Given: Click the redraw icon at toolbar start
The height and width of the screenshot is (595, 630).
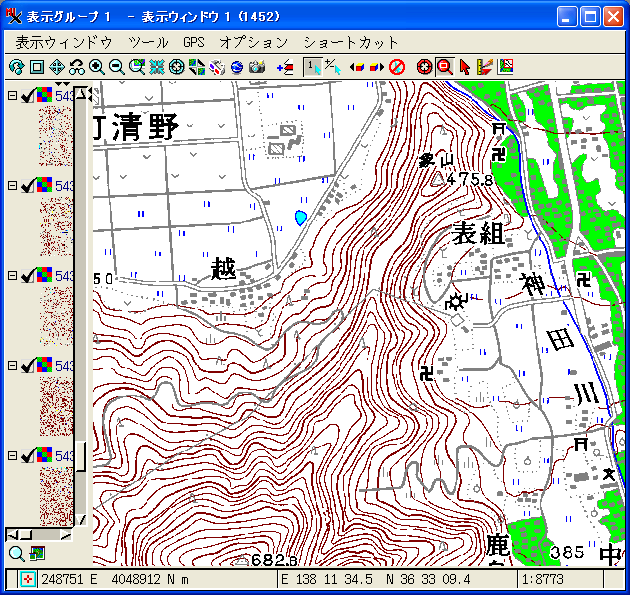Looking at the screenshot, I should 16,67.
